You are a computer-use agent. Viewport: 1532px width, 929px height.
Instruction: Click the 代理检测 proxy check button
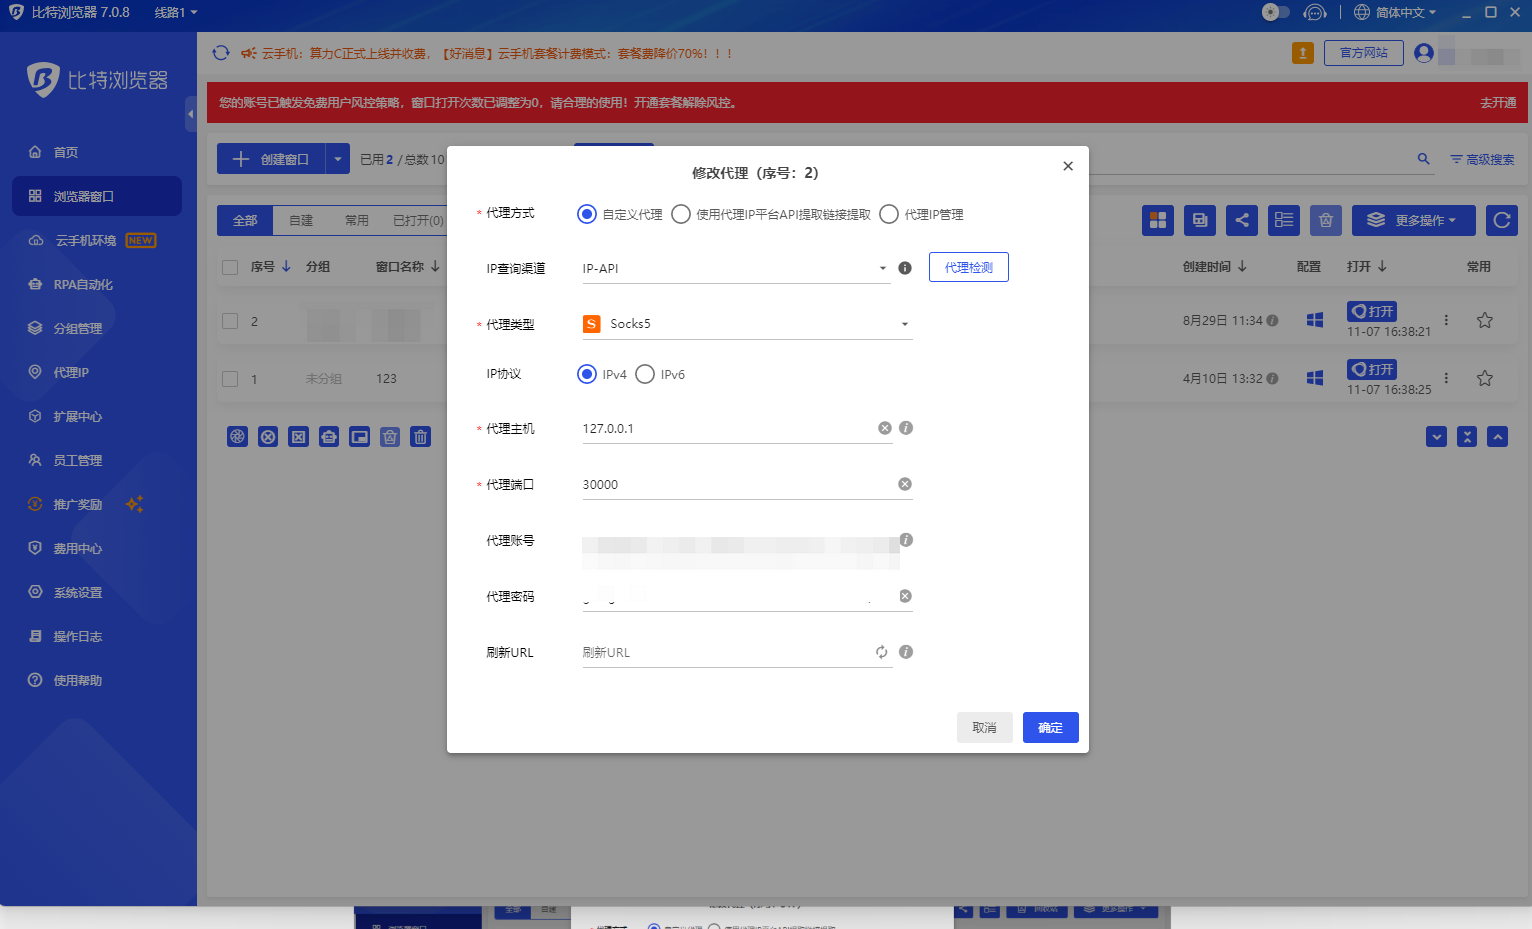coord(968,267)
